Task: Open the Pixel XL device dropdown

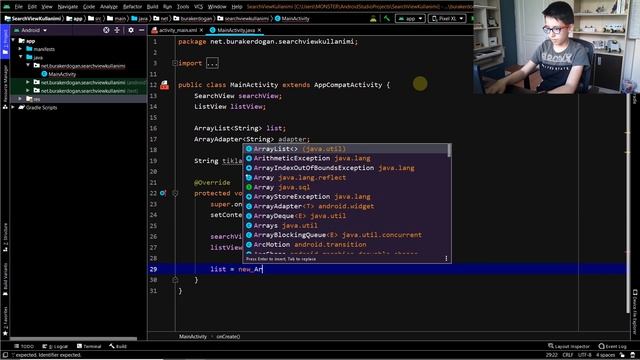Action: tap(447, 18)
